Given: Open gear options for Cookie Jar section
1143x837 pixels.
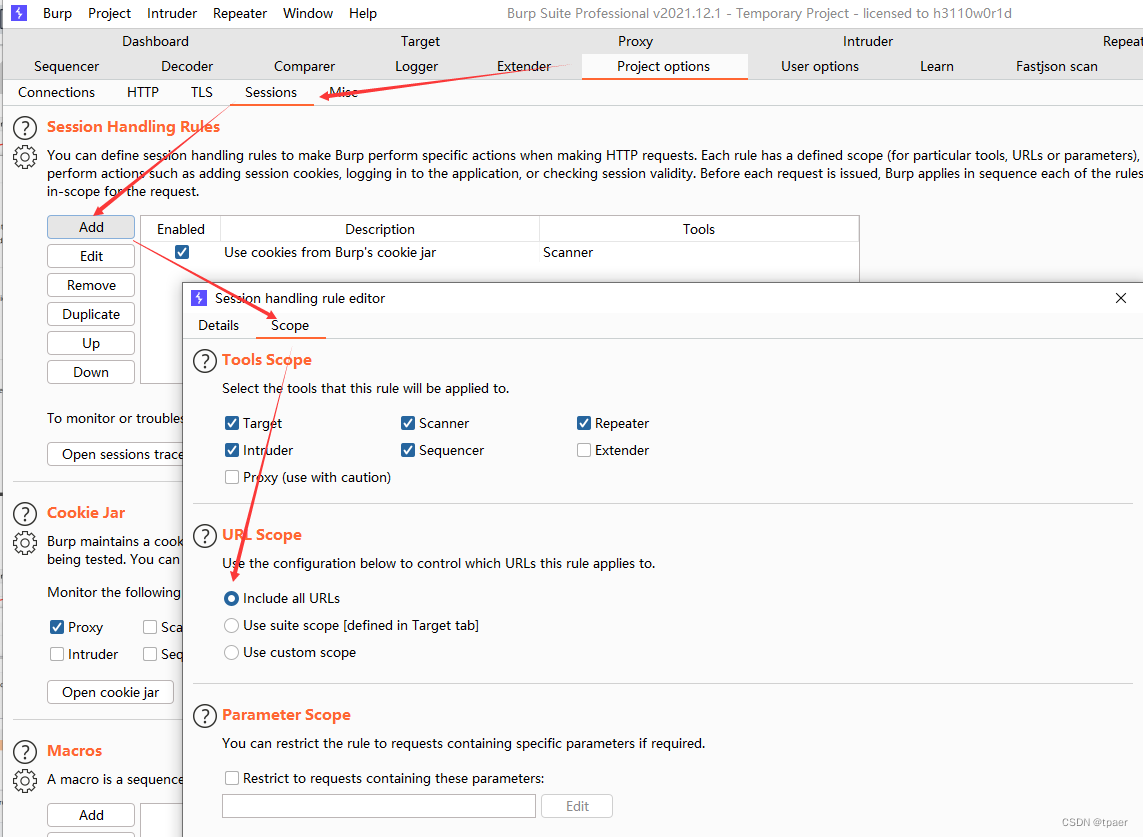Looking at the screenshot, I should [x=25, y=543].
